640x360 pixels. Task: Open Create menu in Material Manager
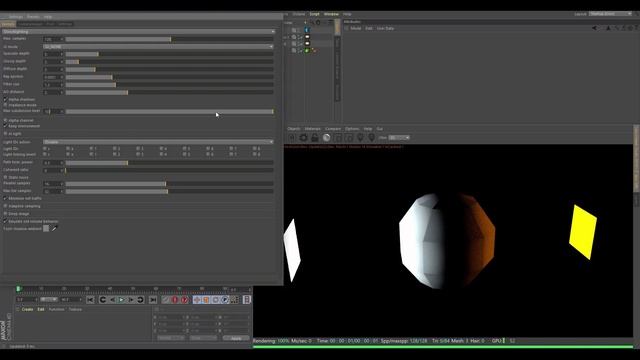tap(27, 309)
